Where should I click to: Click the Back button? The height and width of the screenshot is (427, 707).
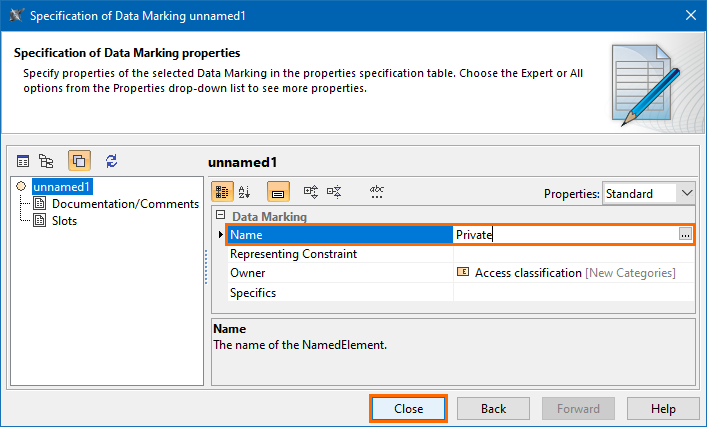tap(493, 409)
